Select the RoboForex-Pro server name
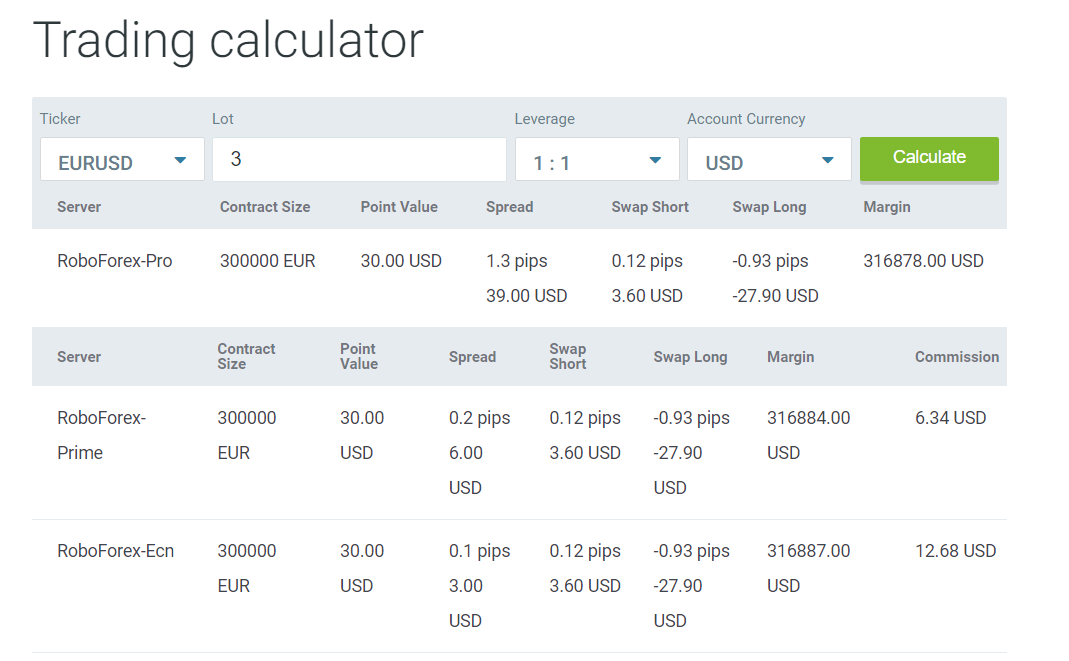1069x661 pixels. pyautogui.click(x=115, y=261)
